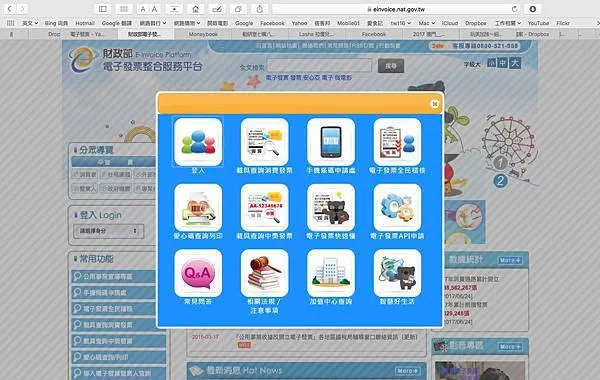Open the 登入 people icon in the popup
Image resolution: width=600 pixels, height=380 pixels.
tap(198, 142)
